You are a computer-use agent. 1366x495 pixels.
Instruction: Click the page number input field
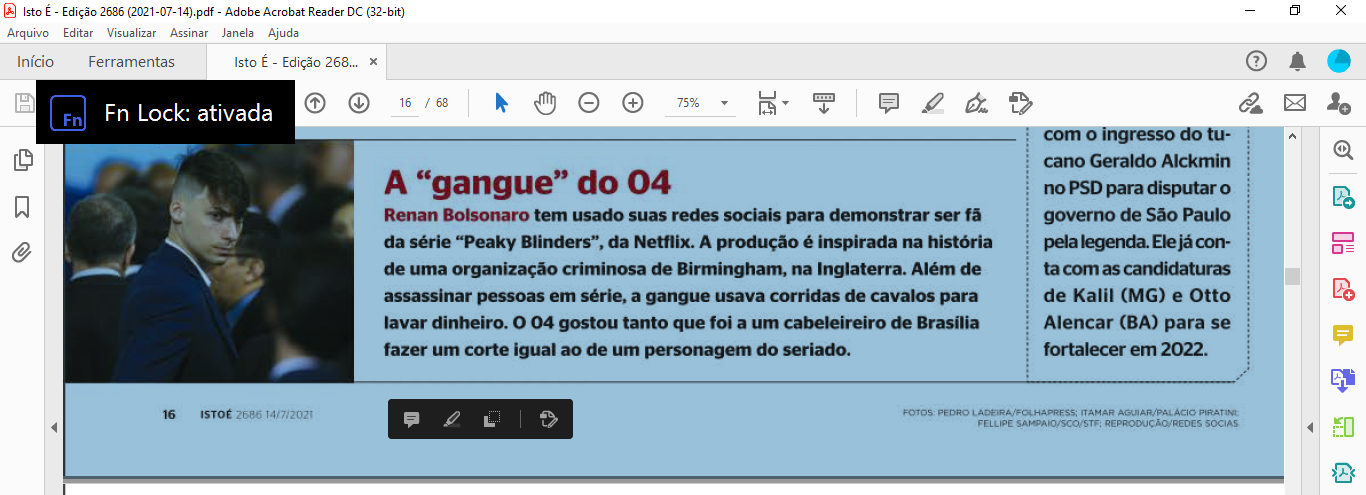[x=405, y=103]
